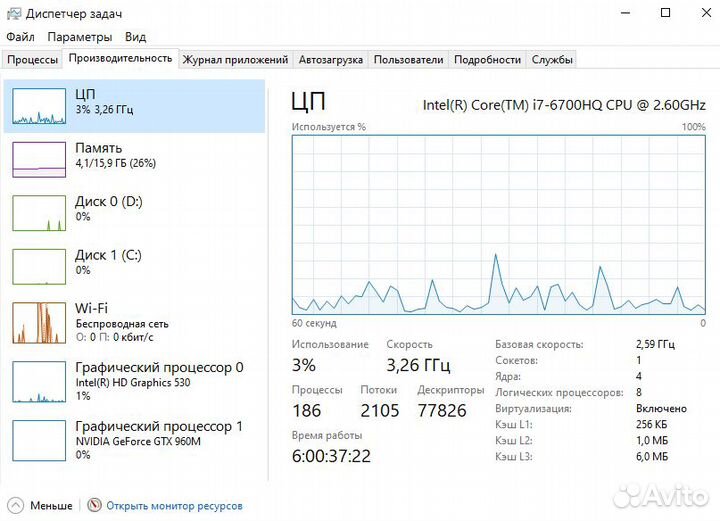
Task: Select Диск 1 (C:) graph icon
Action: tap(39, 266)
